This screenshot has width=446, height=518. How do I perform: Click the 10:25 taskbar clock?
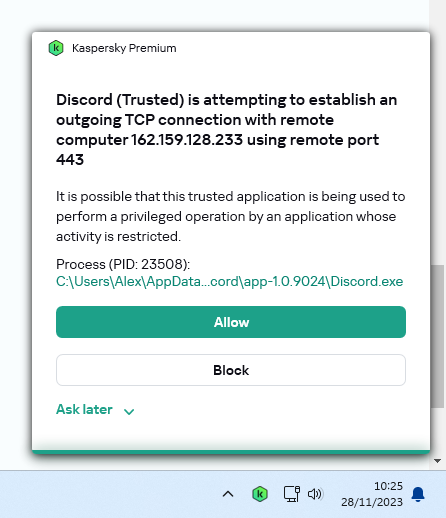(388, 486)
